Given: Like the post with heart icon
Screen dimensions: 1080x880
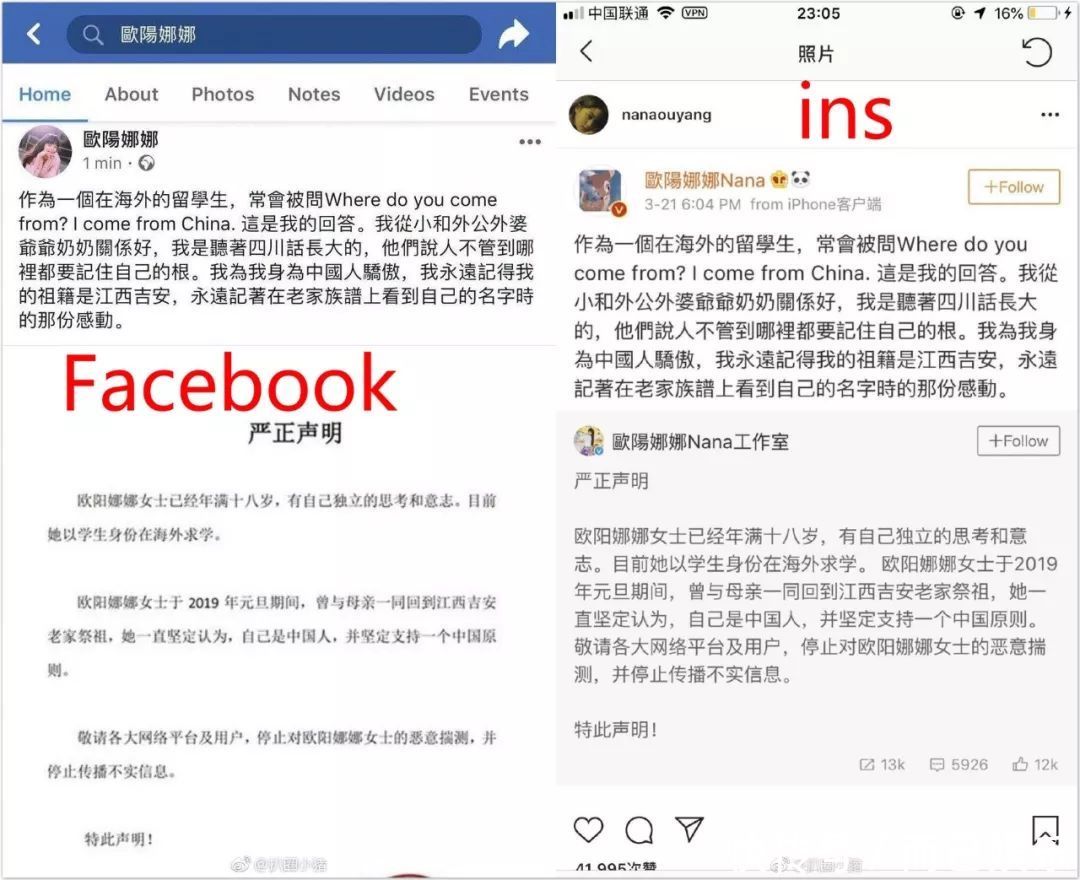Looking at the screenshot, I should pyautogui.click(x=588, y=830).
